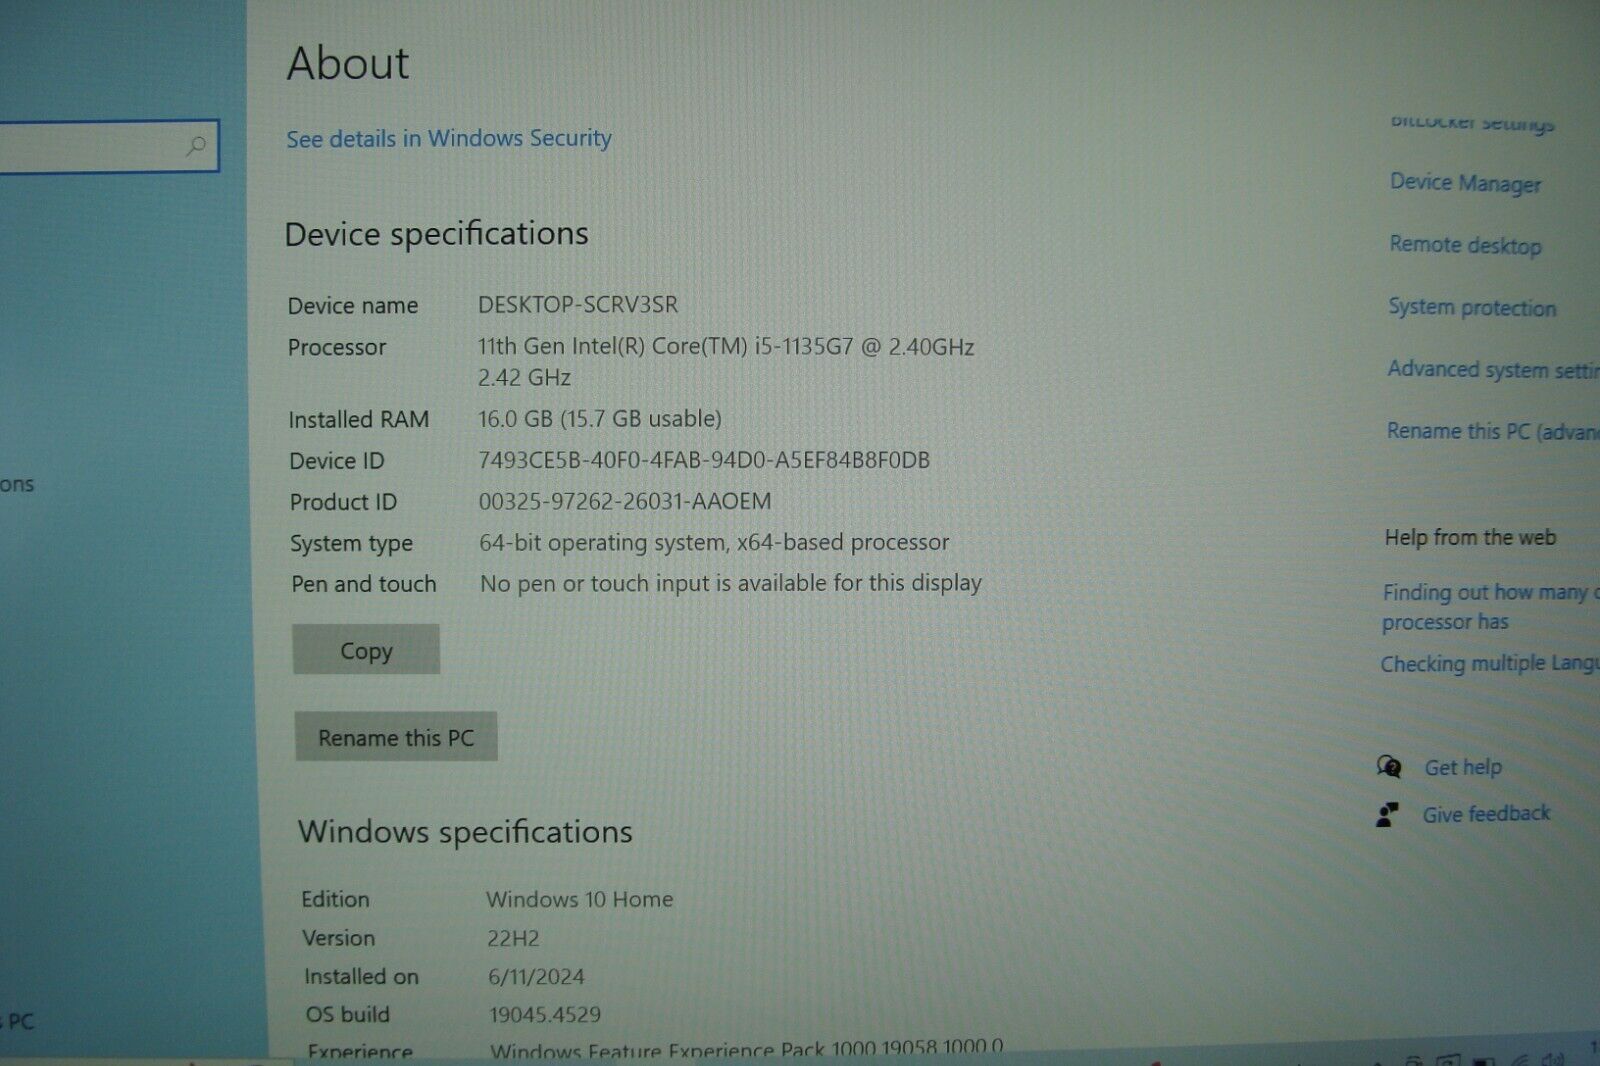Viewport: 1600px width, 1066px height.
Task: Click the Help from the web heading
Action: [1470, 538]
